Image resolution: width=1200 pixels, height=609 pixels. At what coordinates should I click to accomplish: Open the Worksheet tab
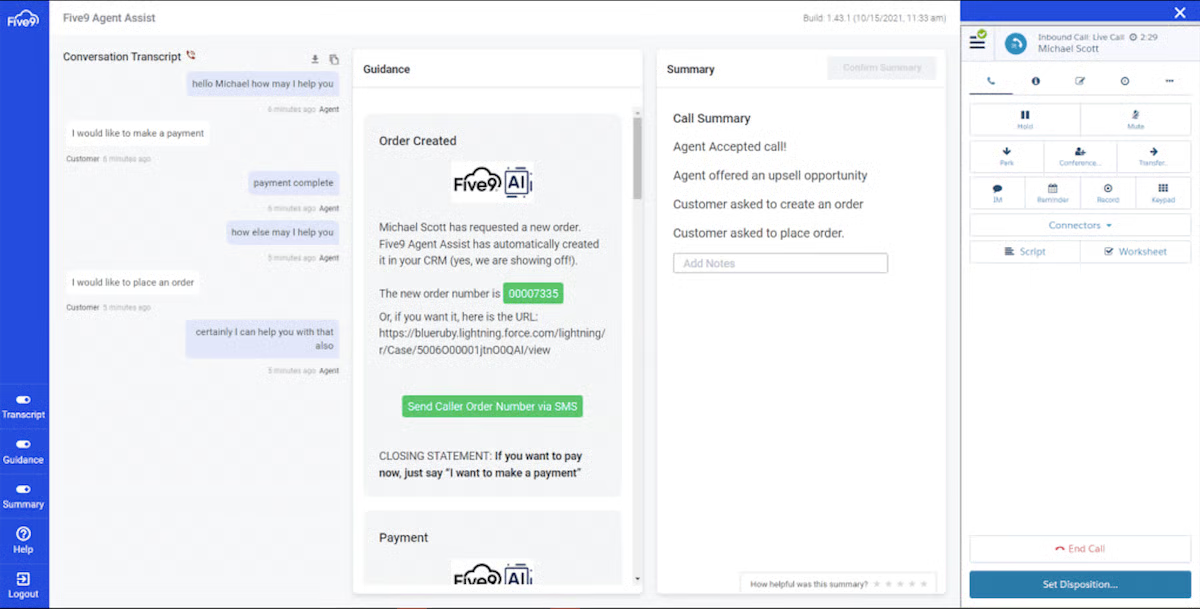(1135, 252)
